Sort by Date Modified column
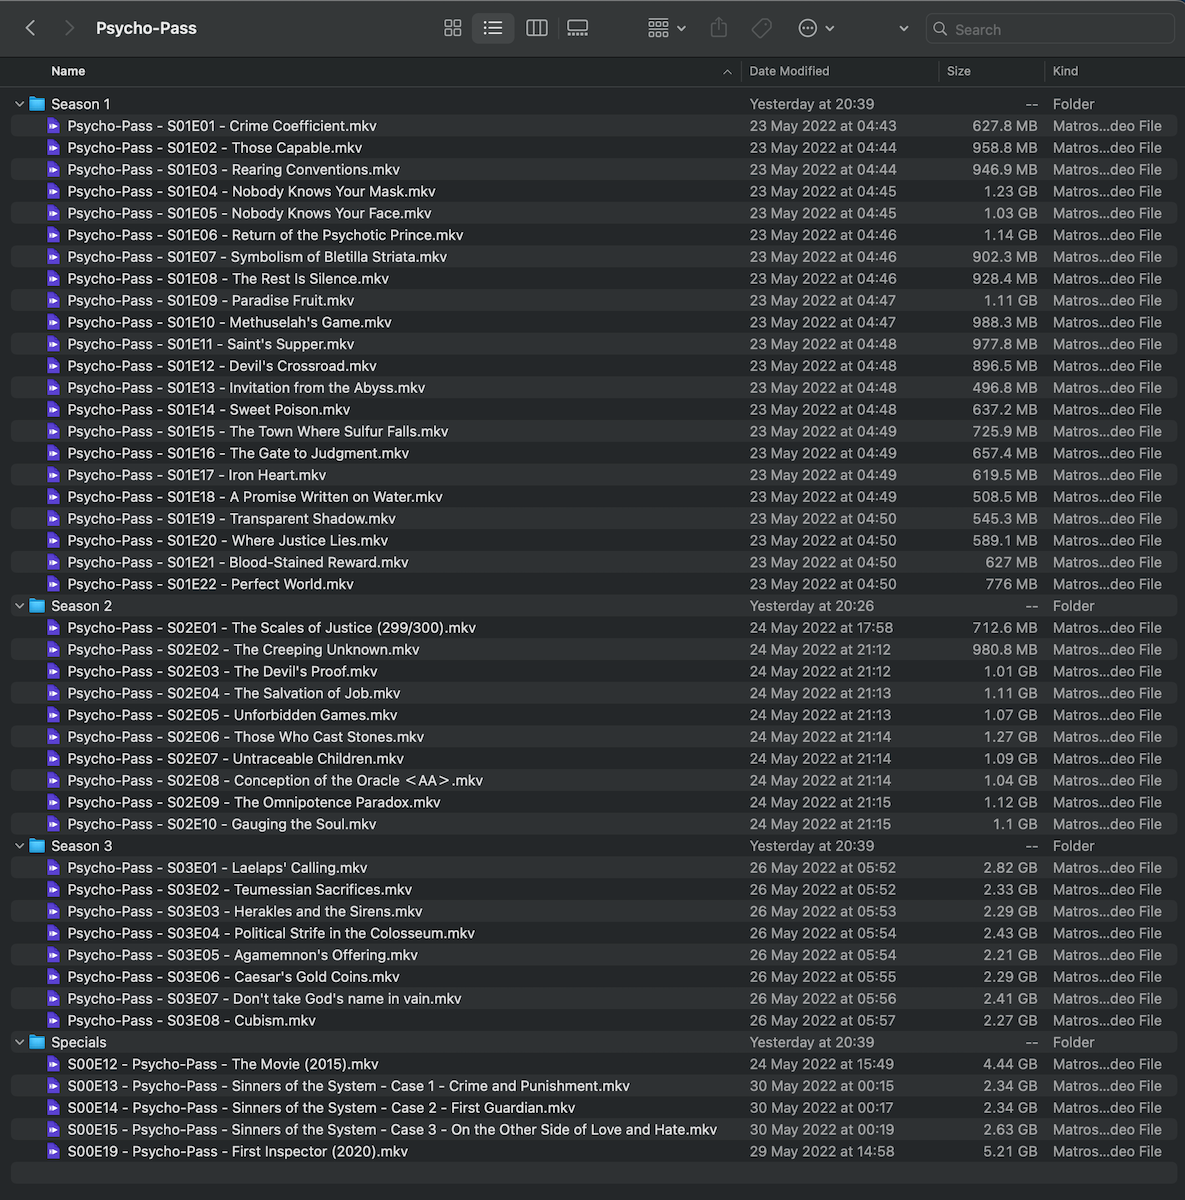The image size is (1185, 1200). (x=789, y=71)
